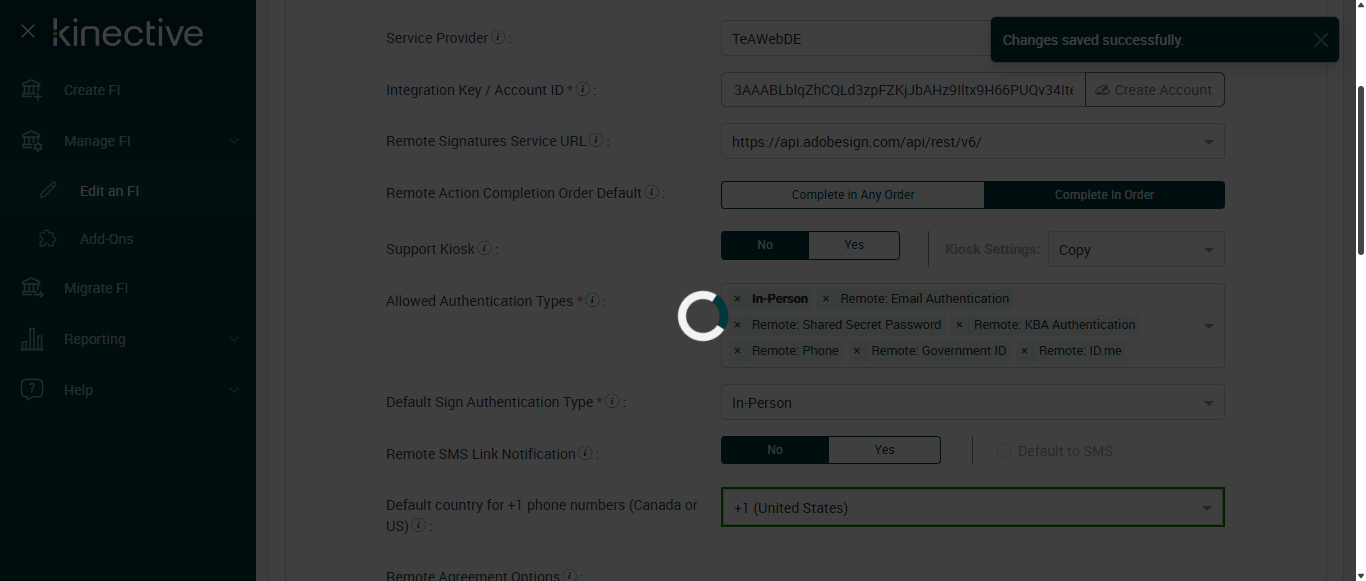Viewport: 1366px width, 581px height.
Task: Click the Create Account button
Action: point(1154,90)
